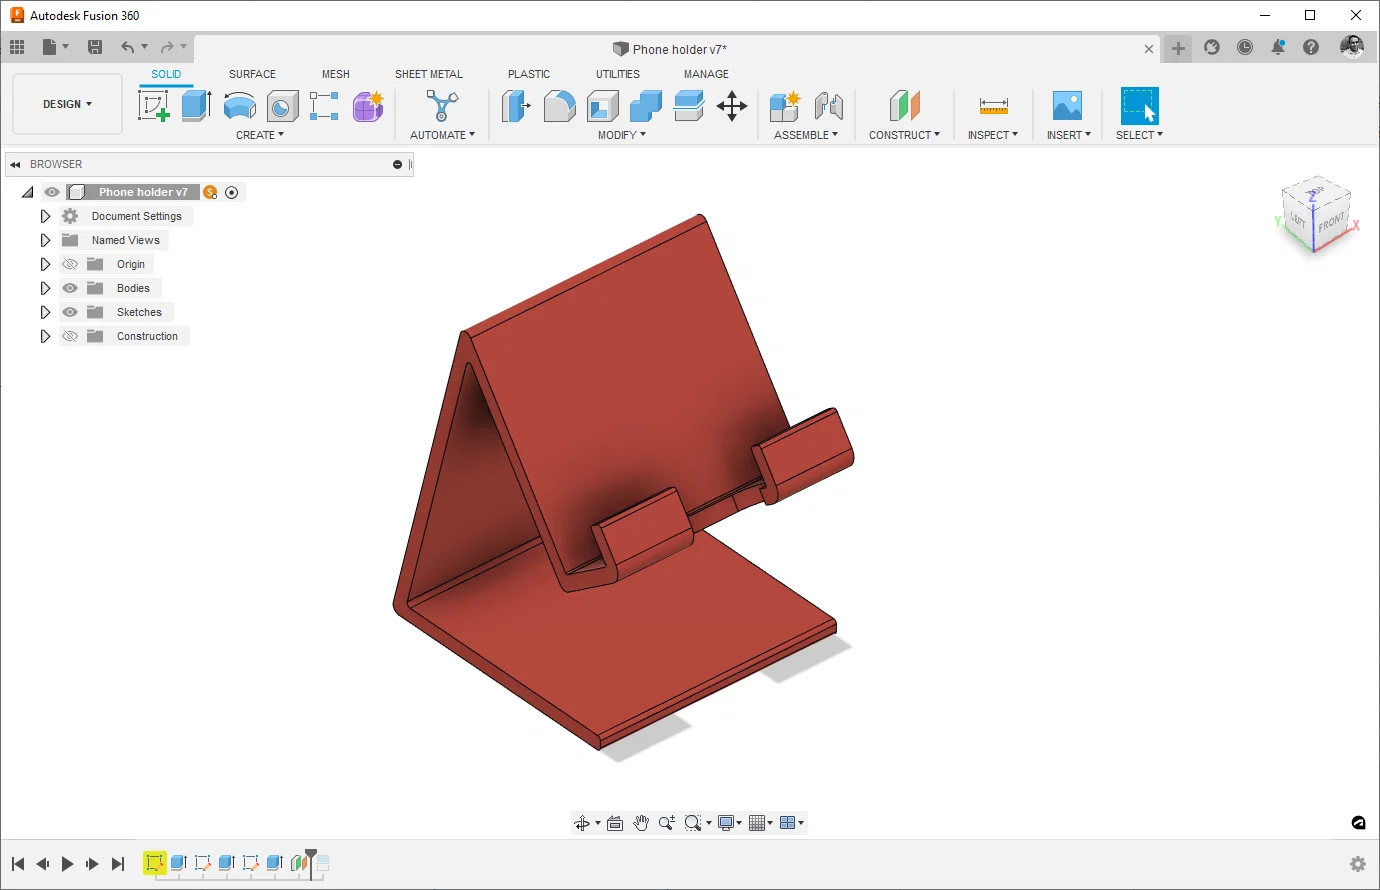Hide the Bodies folder
Image resolution: width=1380 pixels, height=890 pixels.
70,288
